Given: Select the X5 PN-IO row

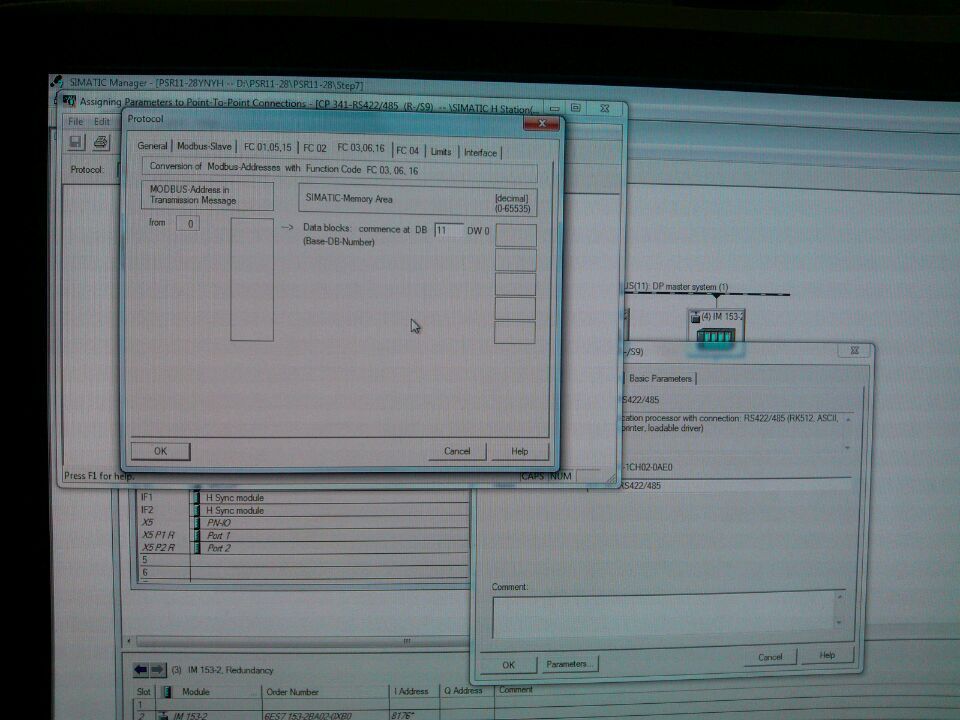Looking at the screenshot, I should (x=302, y=523).
